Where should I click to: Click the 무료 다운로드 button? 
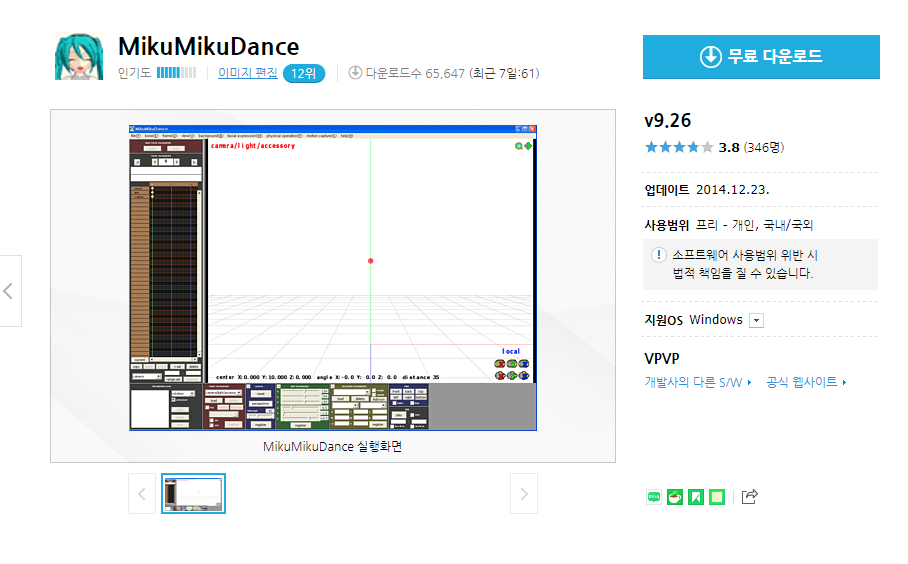[x=761, y=57]
